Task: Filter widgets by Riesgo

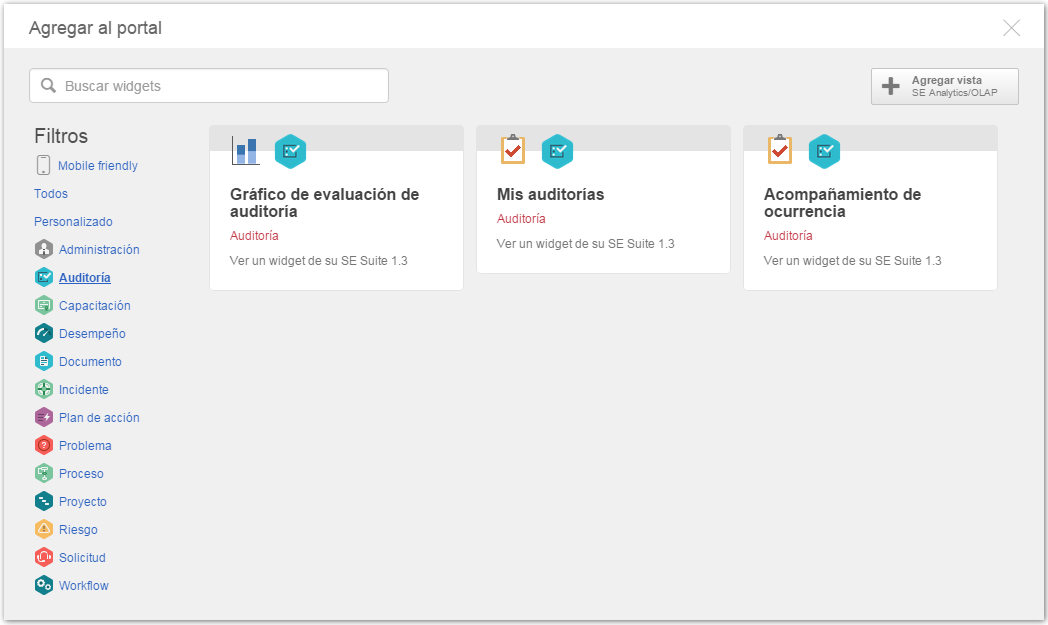Action: 78,530
